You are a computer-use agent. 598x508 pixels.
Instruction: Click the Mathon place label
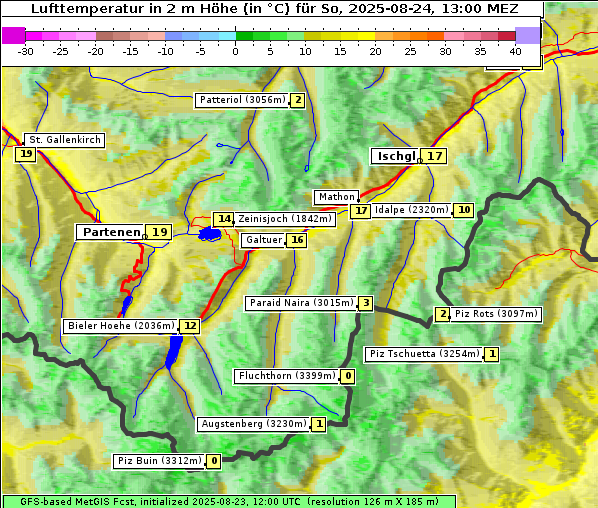336,197
